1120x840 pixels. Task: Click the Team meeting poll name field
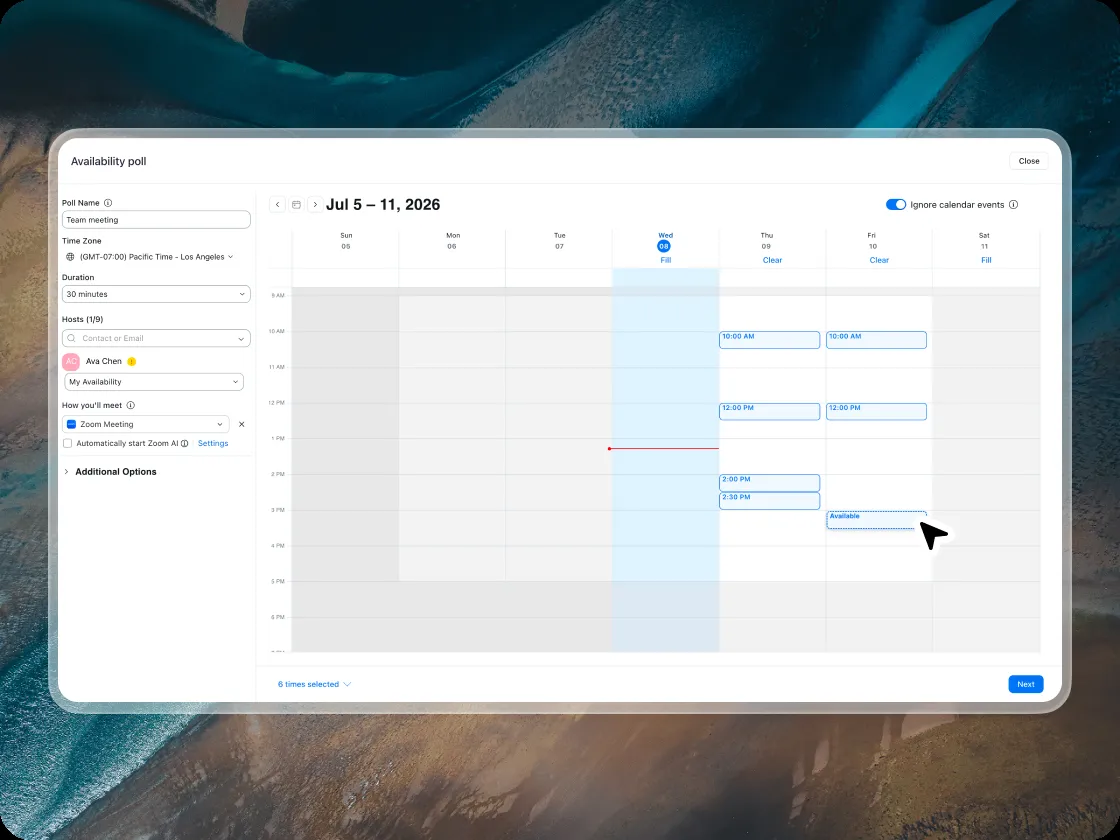156,220
